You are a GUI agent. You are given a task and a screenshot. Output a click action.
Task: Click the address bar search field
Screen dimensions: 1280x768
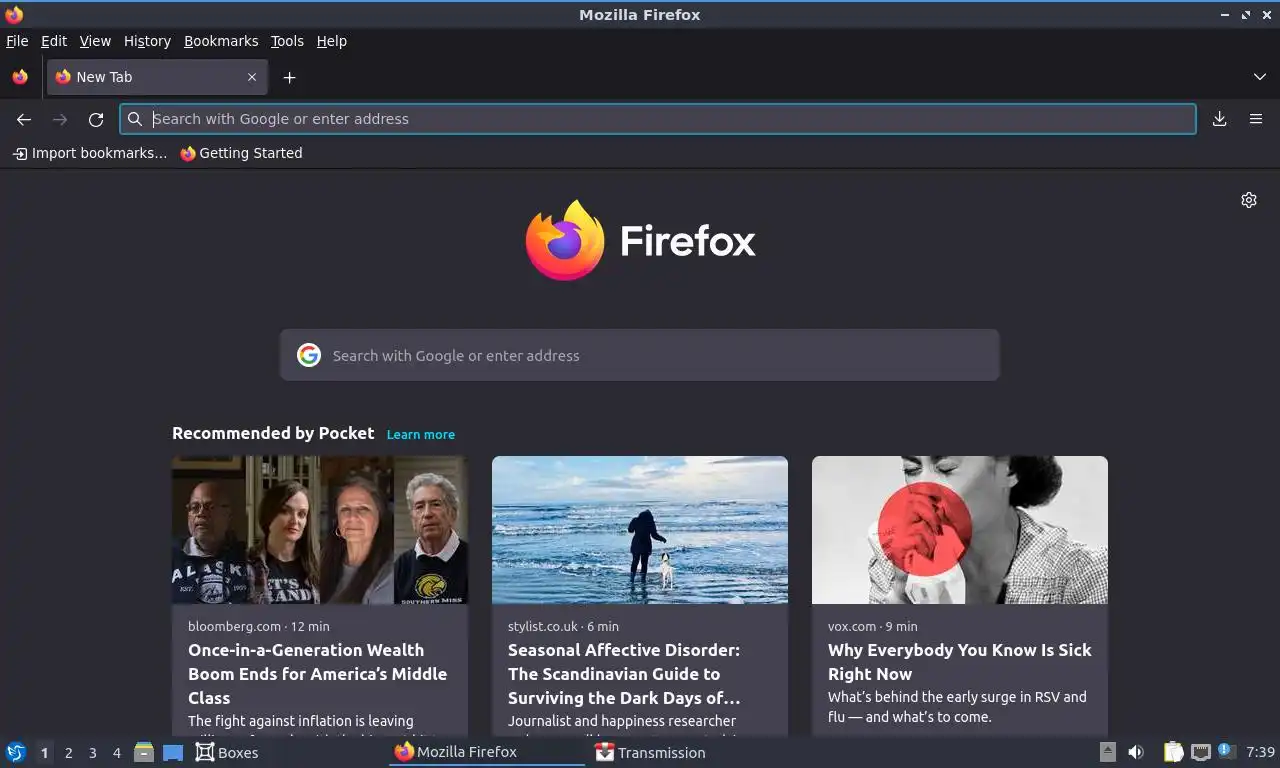(658, 119)
